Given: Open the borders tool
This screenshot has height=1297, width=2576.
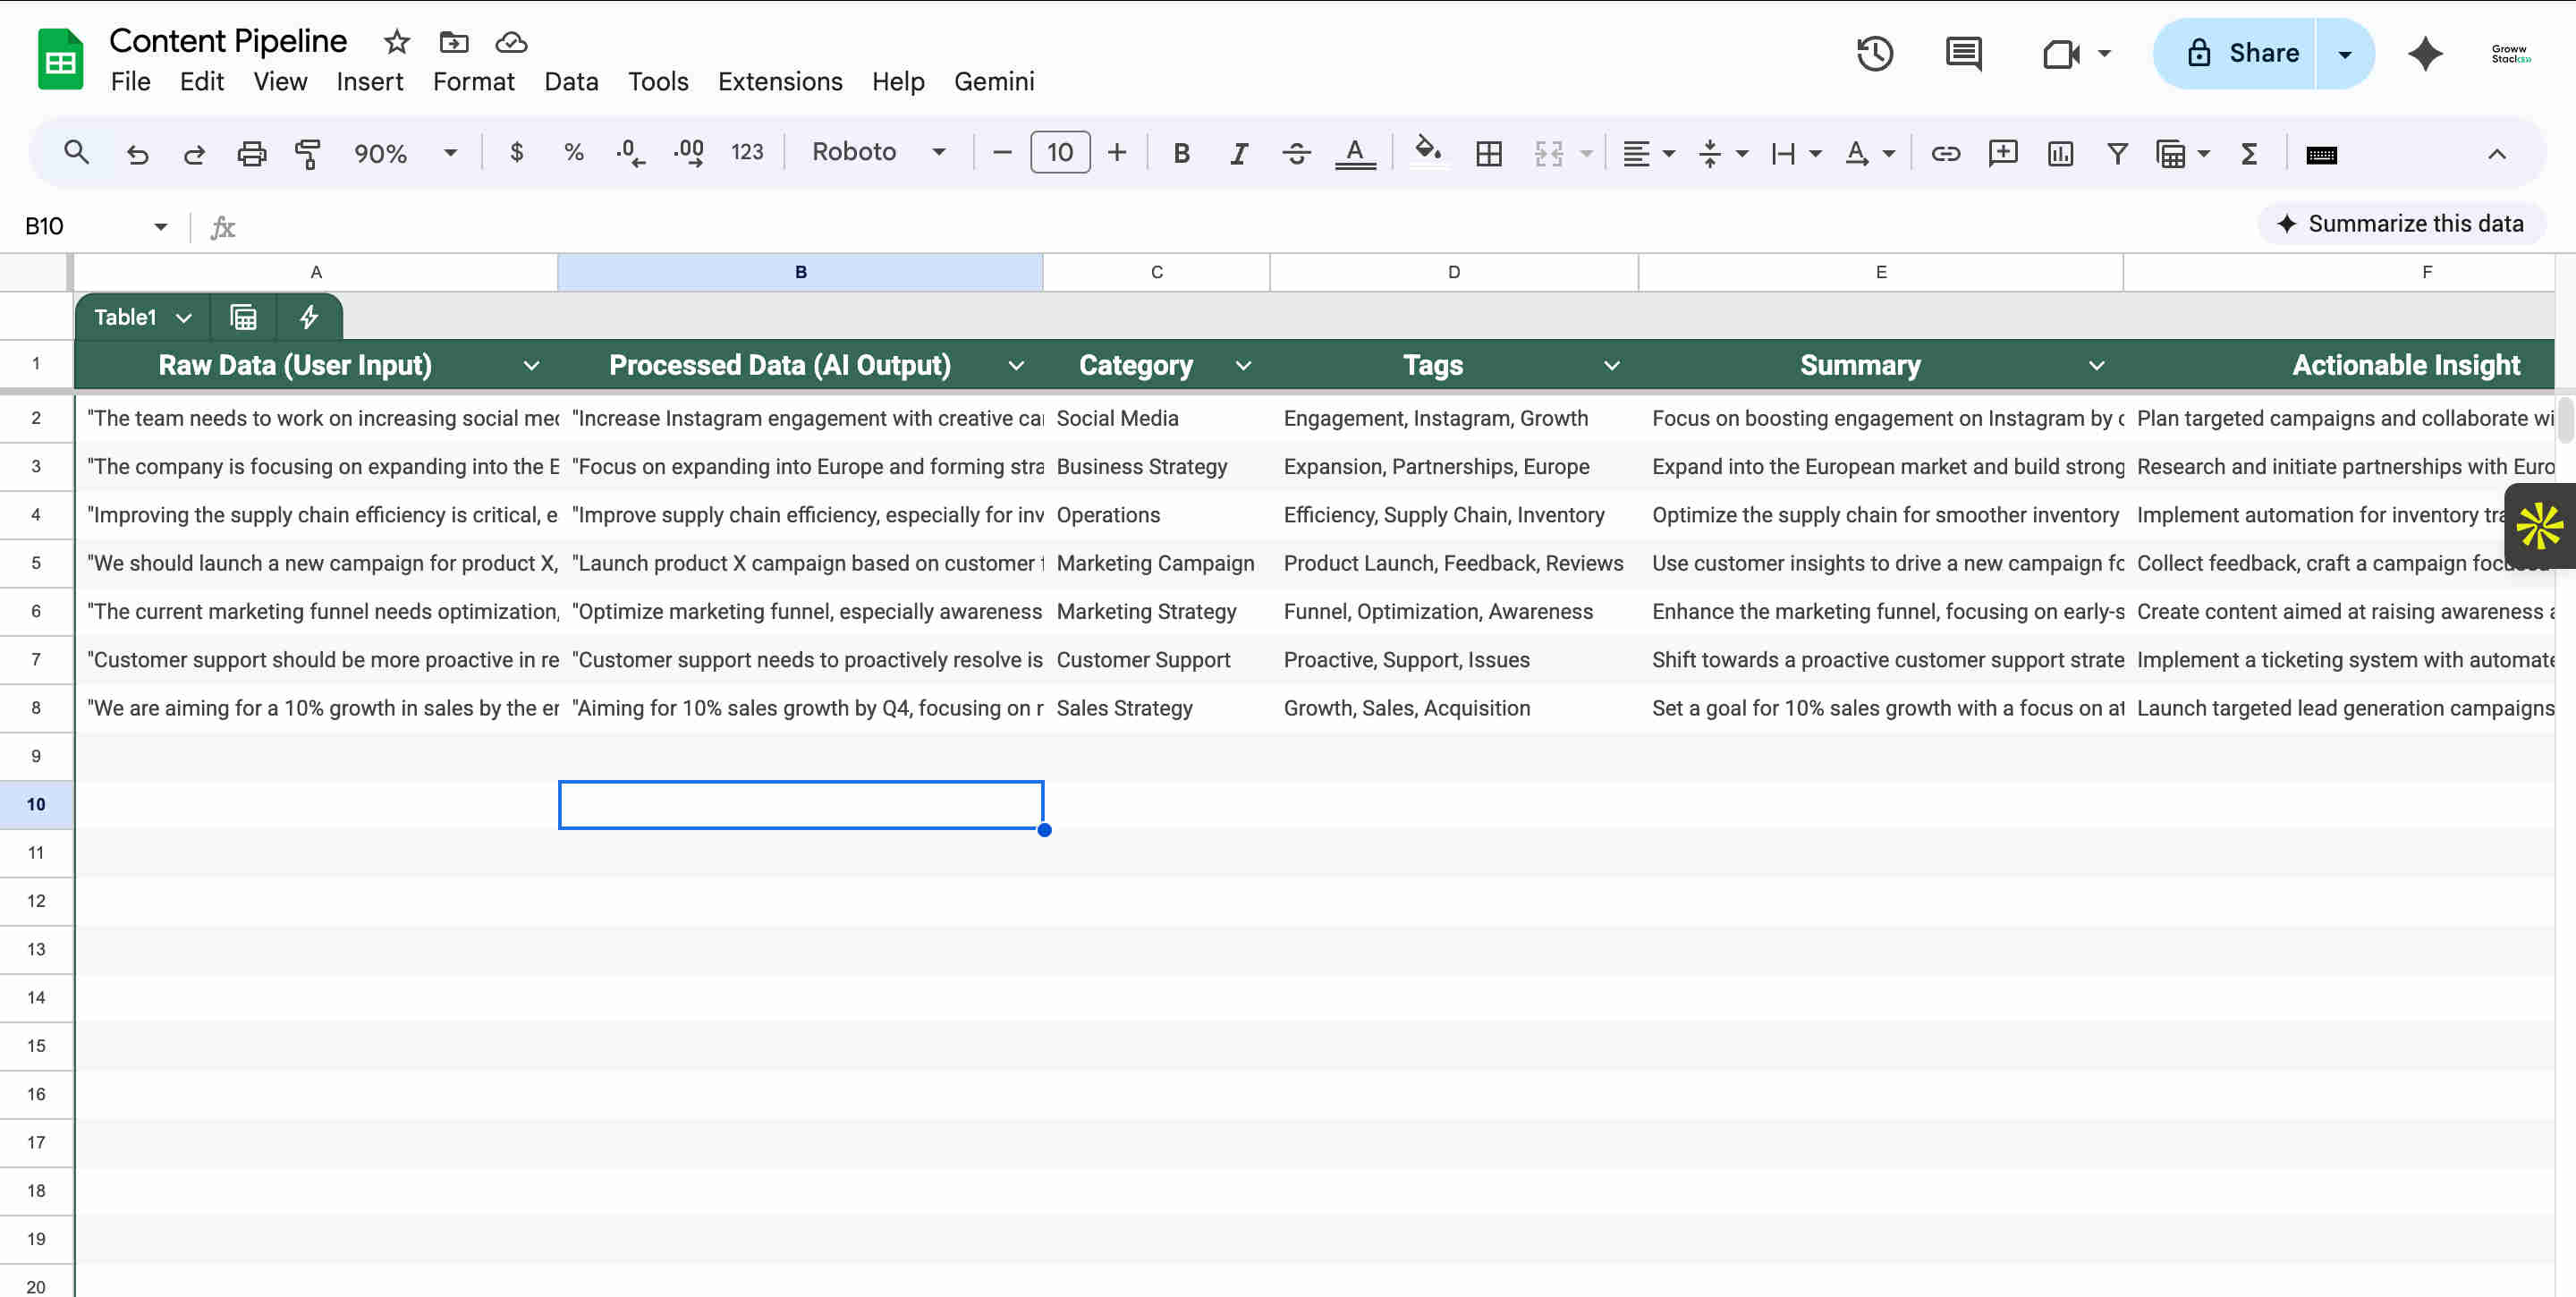Looking at the screenshot, I should point(1489,153).
